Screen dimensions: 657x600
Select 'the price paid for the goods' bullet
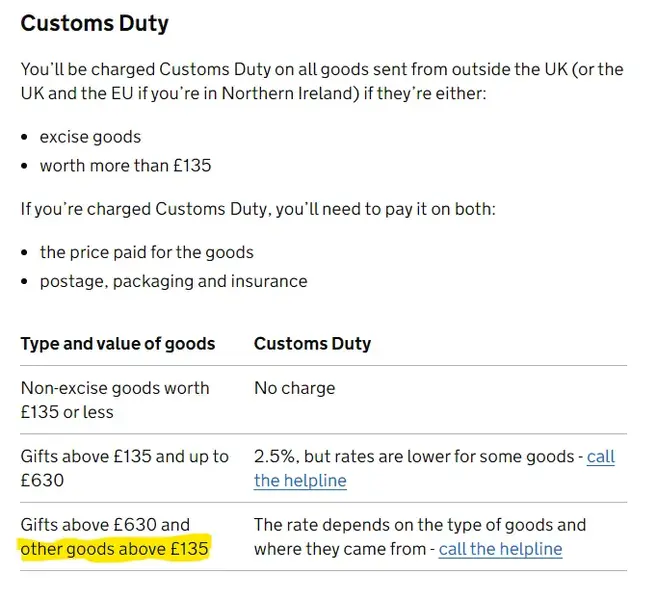point(147,252)
